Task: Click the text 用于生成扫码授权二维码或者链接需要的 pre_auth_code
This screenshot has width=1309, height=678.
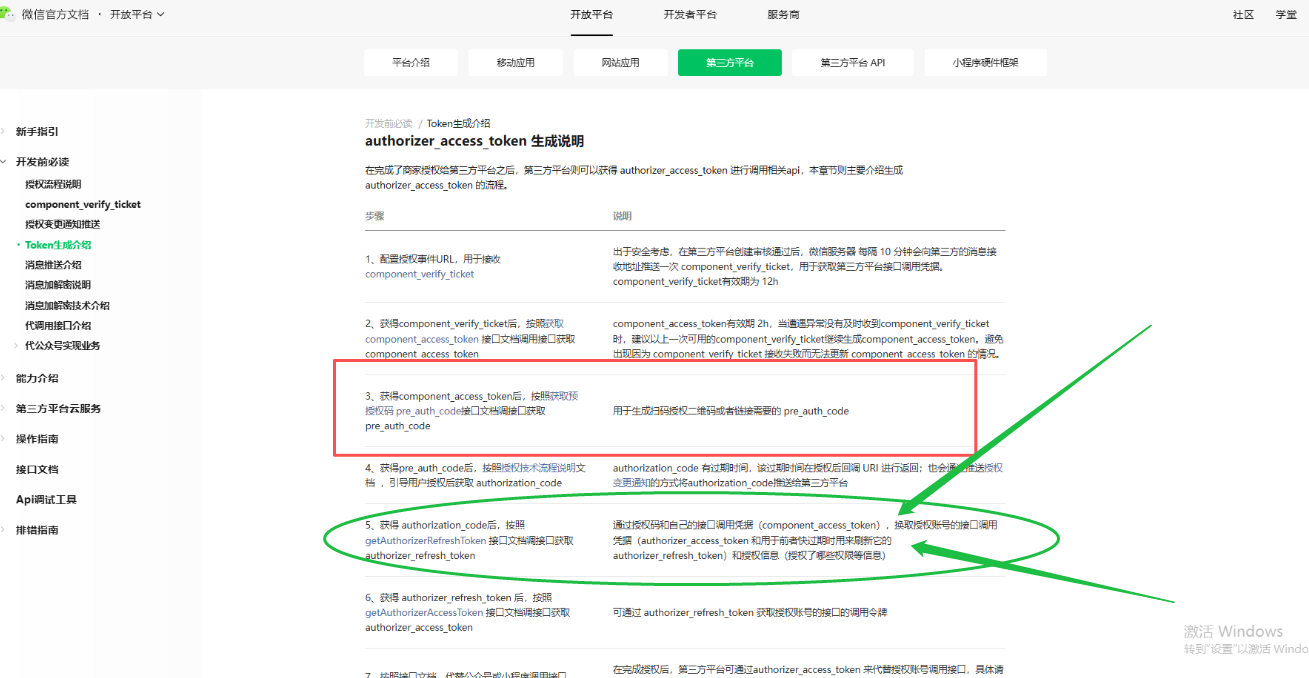Action: 731,411
